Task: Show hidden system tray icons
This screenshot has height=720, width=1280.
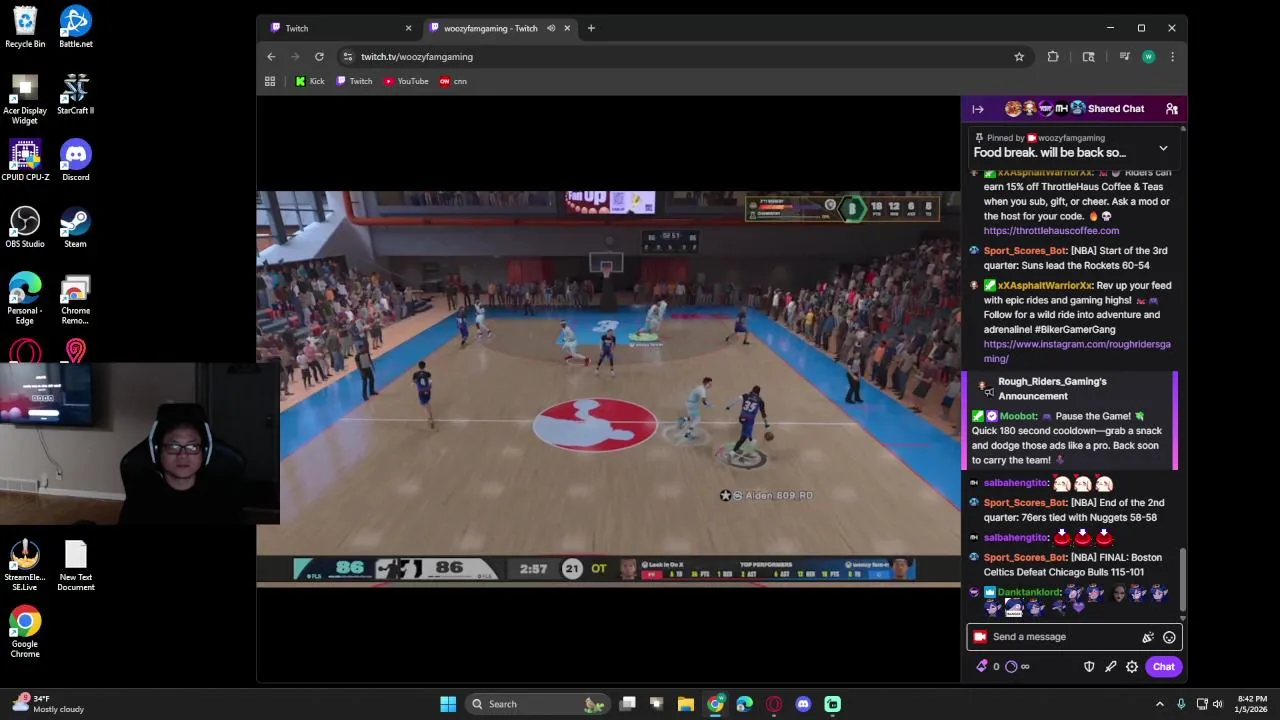Action: (x=1161, y=704)
